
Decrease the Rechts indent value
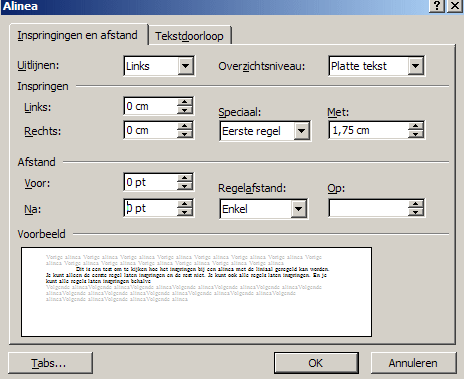(185, 134)
